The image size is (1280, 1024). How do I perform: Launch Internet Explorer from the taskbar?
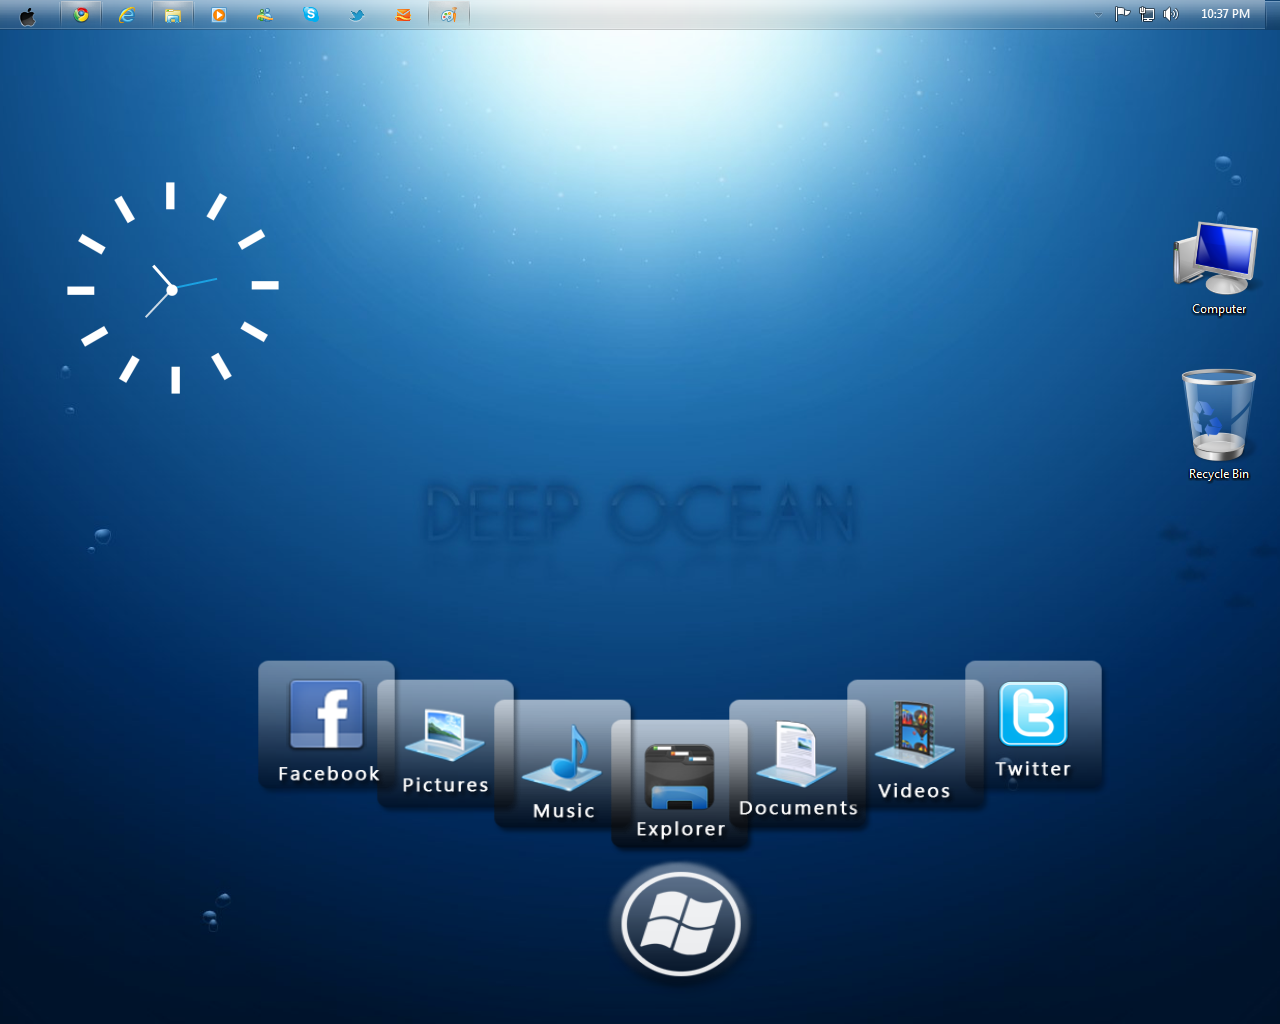(x=127, y=13)
